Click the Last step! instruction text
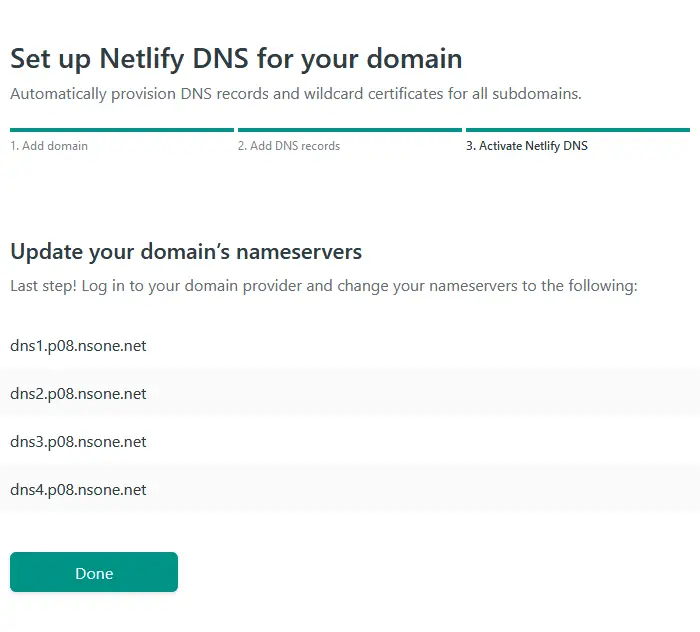700x632 pixels. 324,286
